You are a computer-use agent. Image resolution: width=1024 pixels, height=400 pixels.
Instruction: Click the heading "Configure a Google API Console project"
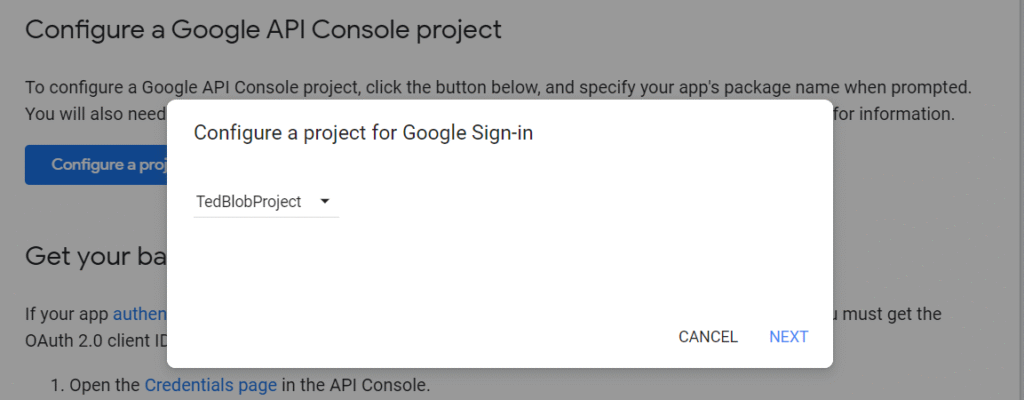click(263, 29)
